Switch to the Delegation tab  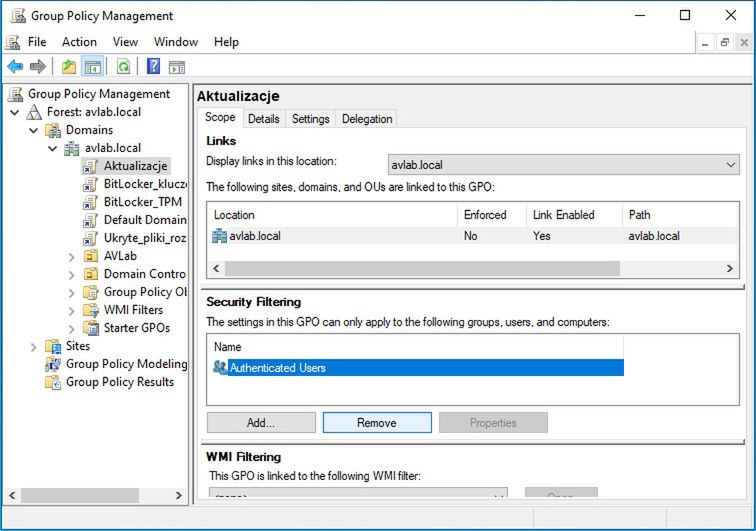[x=367, y=119]
